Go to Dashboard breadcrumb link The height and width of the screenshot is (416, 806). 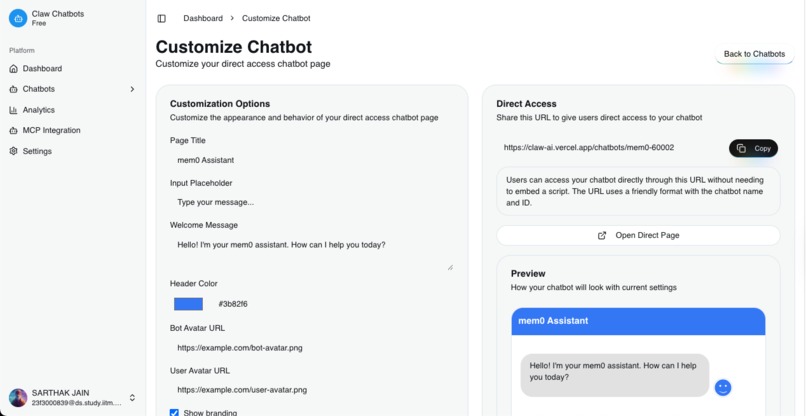pyautogui.click(x=203, y=19)
